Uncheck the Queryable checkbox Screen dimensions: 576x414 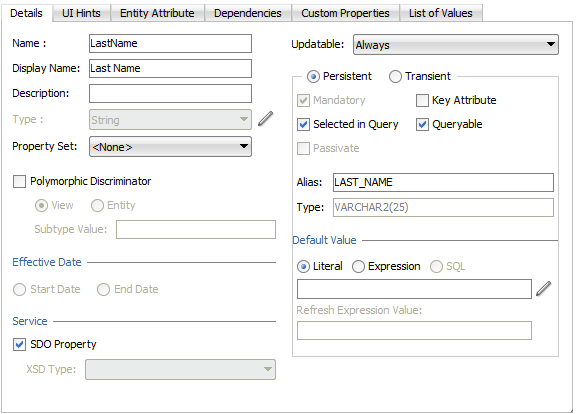tap(422, 125)
